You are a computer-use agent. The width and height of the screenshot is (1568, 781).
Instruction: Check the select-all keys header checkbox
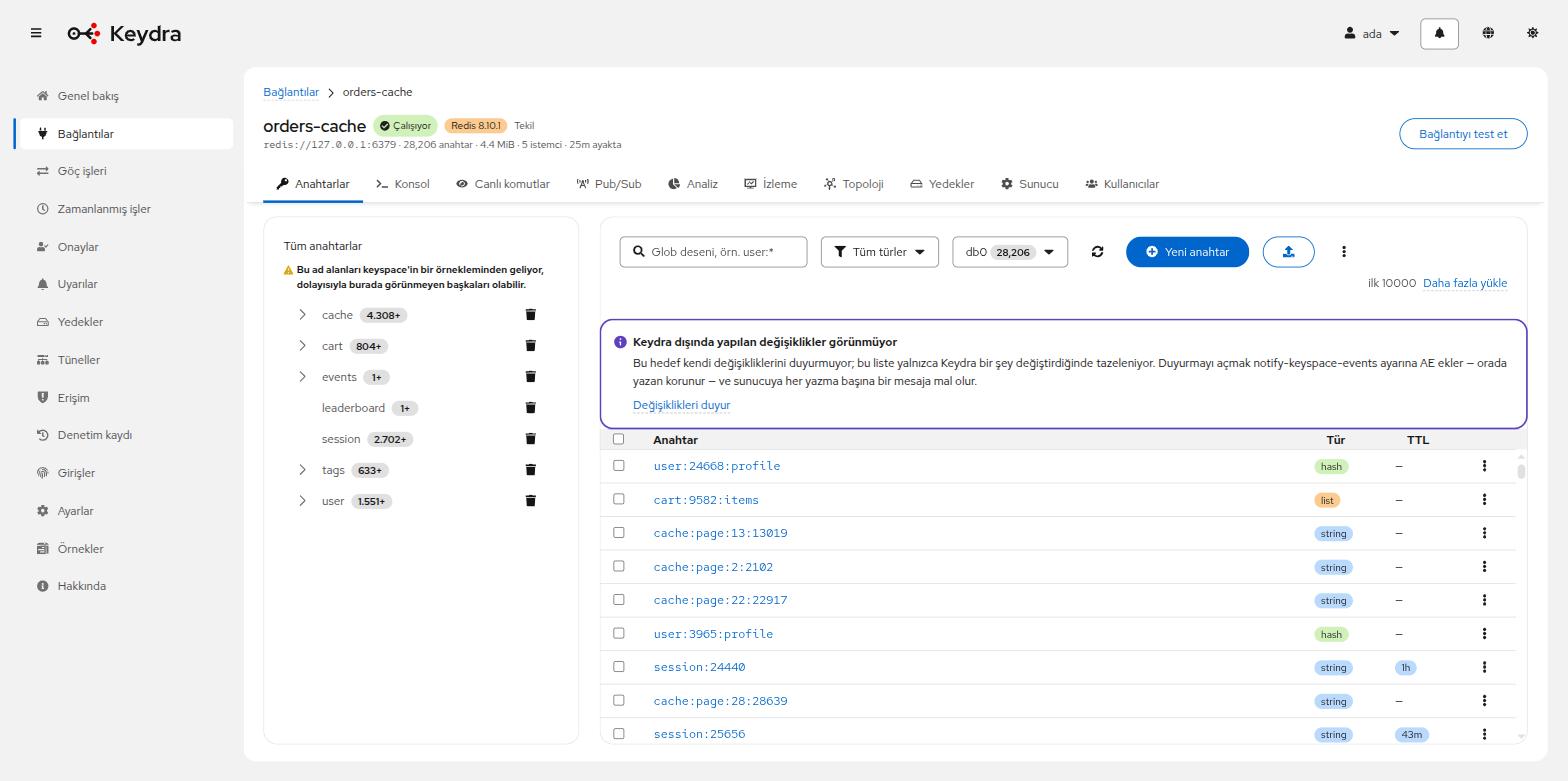[x=618, y=439]
